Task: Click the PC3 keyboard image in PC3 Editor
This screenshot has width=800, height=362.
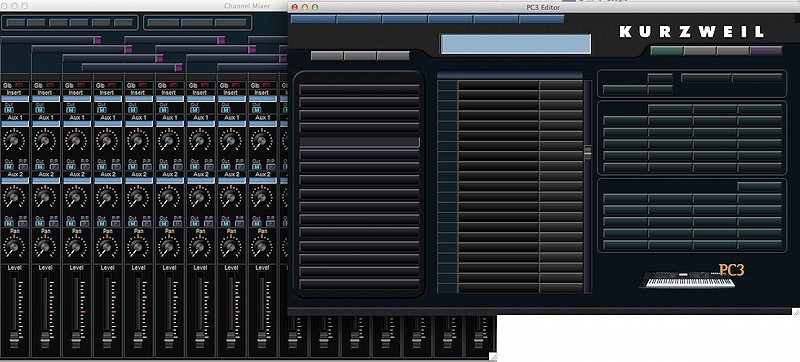Action: click(687, 279)
